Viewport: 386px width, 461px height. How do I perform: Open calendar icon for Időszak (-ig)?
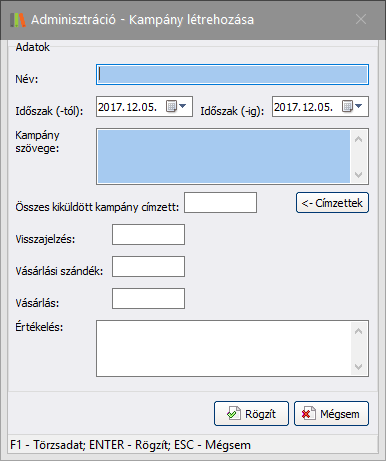coord(347,107)
